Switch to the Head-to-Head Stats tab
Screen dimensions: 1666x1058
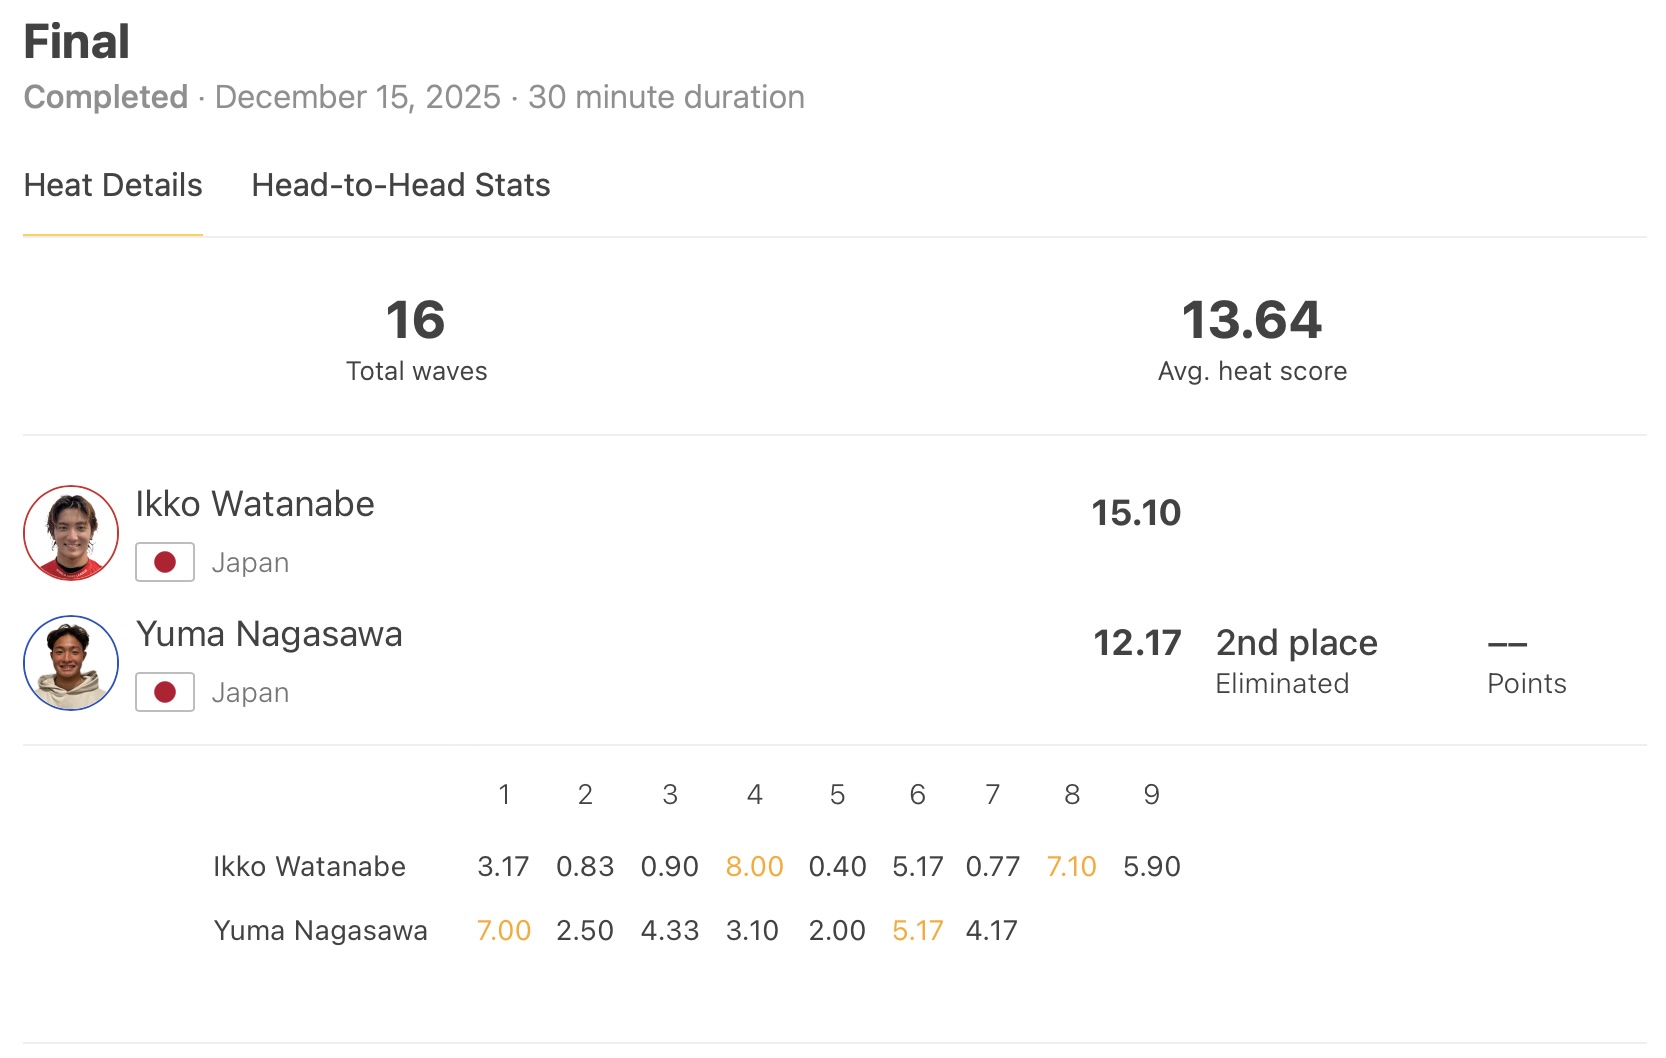[400, 185]
